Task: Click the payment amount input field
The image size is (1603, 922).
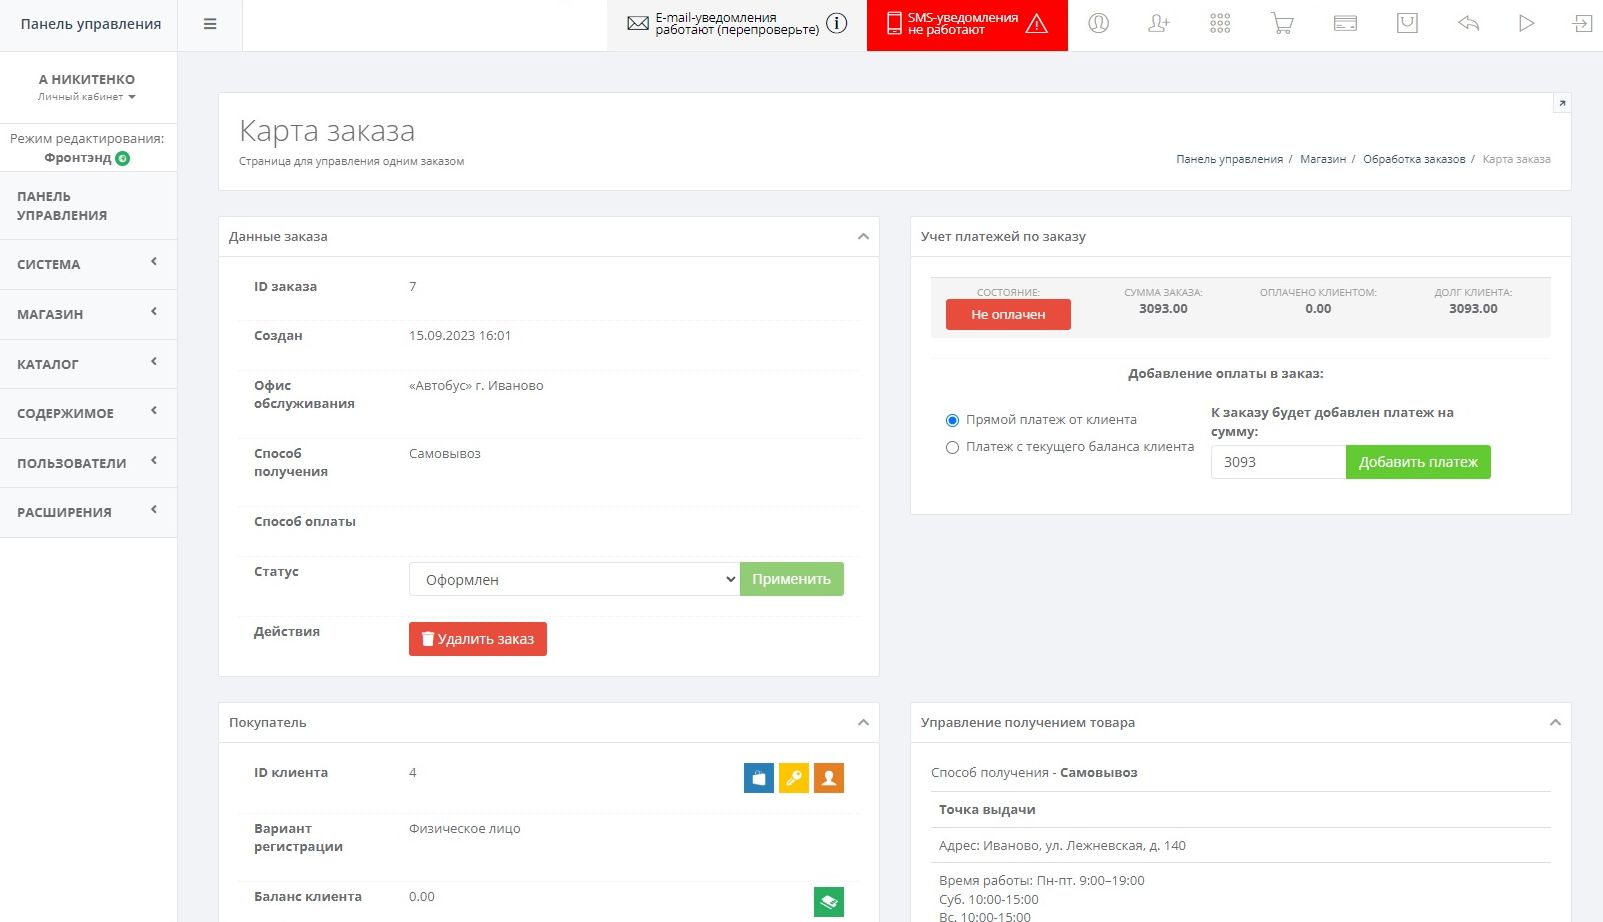Action: 1277,462
